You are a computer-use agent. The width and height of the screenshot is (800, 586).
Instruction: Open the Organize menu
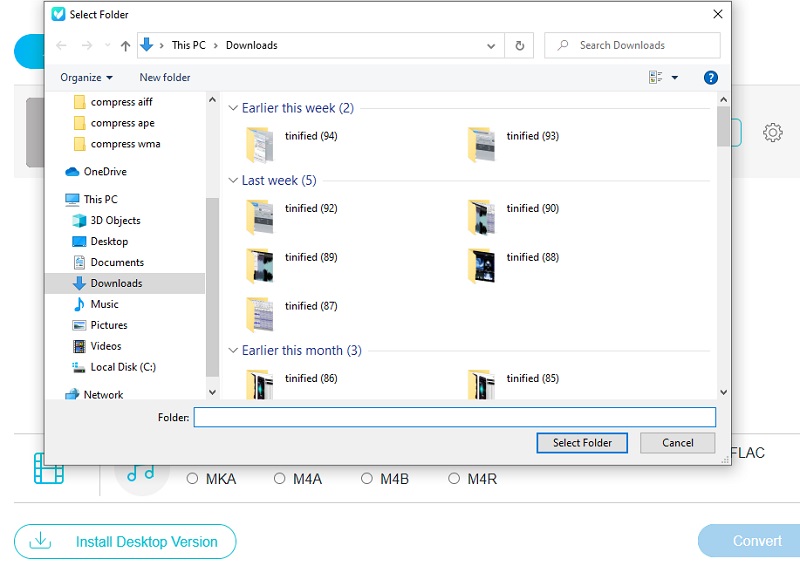point(86,77)
